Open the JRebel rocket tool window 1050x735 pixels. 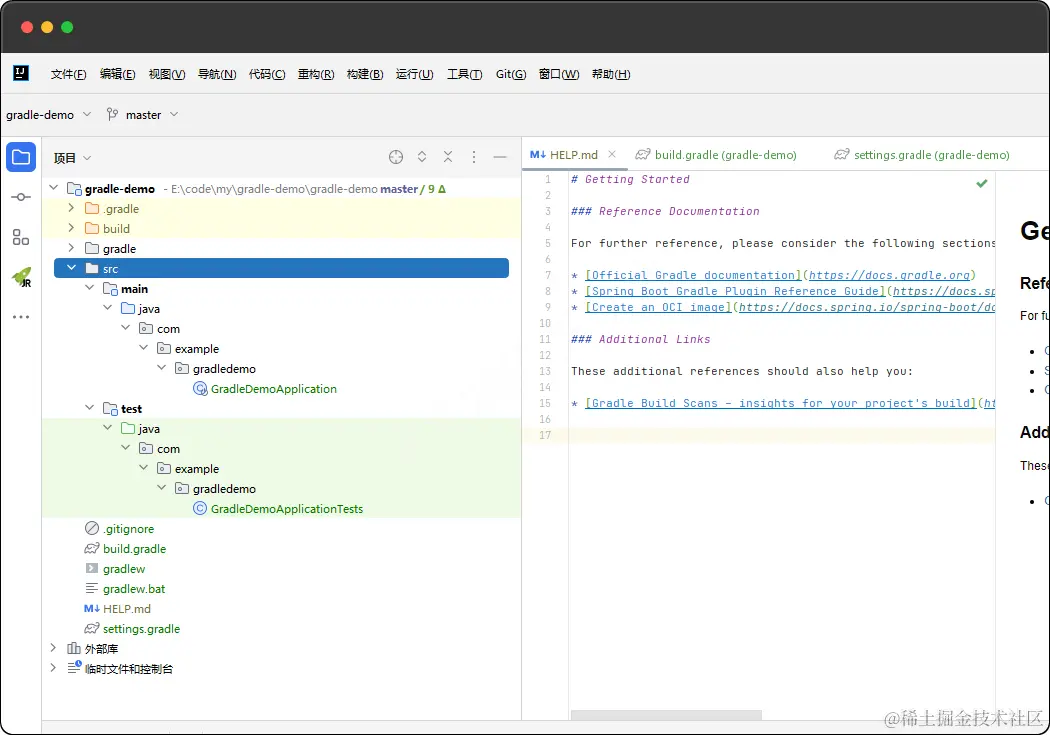(21, 277)
